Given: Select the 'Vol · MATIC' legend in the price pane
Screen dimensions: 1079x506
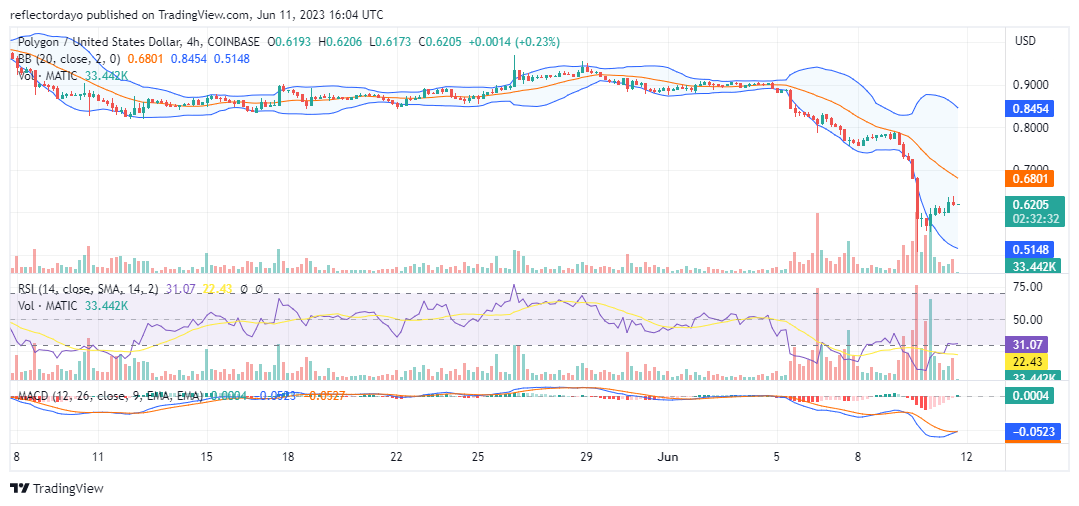Looking at the screenshot, I should [48, 76].
